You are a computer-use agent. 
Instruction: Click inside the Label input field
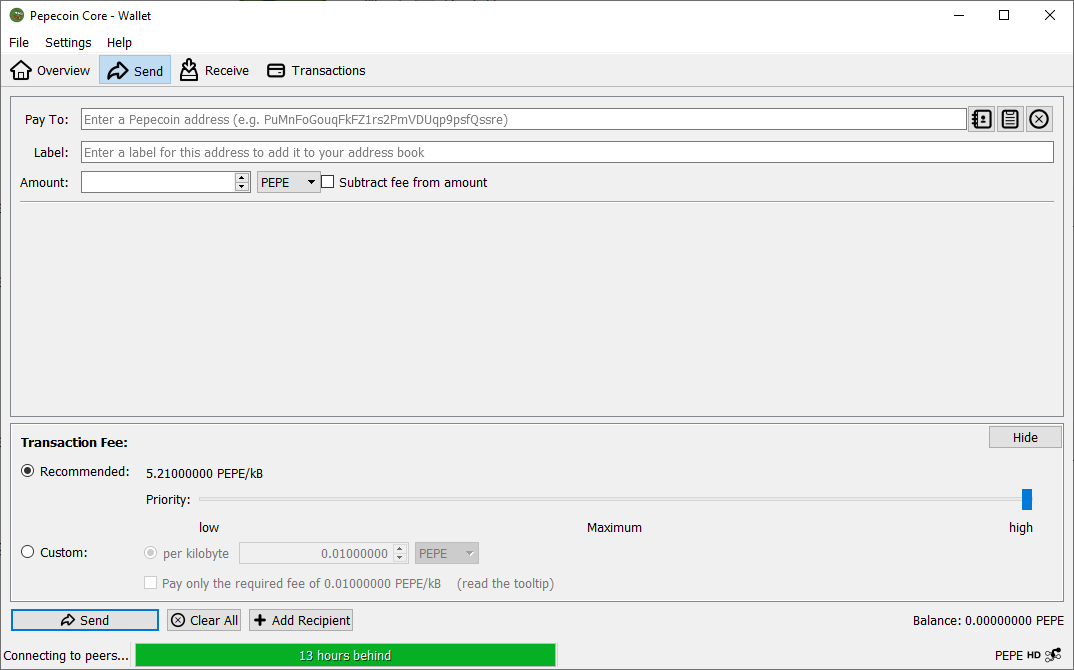pyautogui.click(x=400, y=151)
